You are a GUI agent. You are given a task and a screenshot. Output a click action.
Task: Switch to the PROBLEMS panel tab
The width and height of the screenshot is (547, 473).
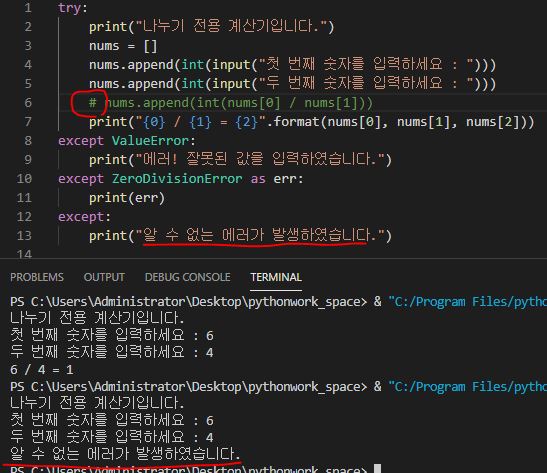pyautogui.click(x=37, y=277)
